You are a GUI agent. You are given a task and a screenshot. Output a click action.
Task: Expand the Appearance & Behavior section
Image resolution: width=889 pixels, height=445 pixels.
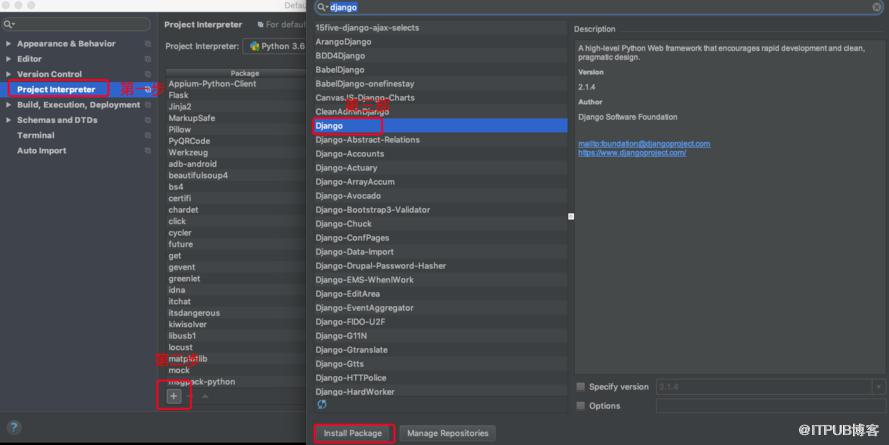tap(8, 44)
